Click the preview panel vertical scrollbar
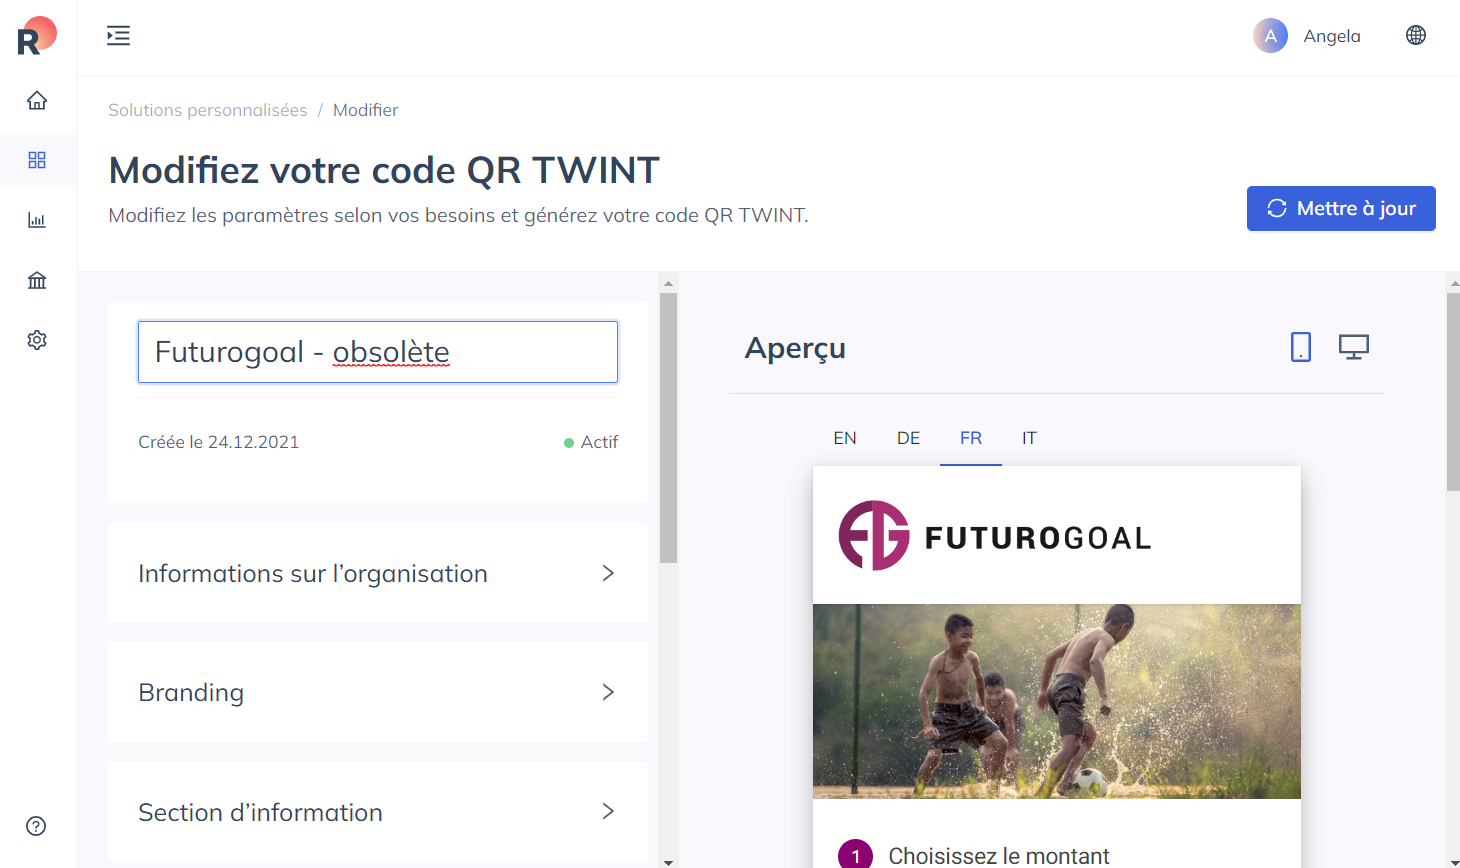Viewport: 1460px width, 868px height. coord(1453,392)
